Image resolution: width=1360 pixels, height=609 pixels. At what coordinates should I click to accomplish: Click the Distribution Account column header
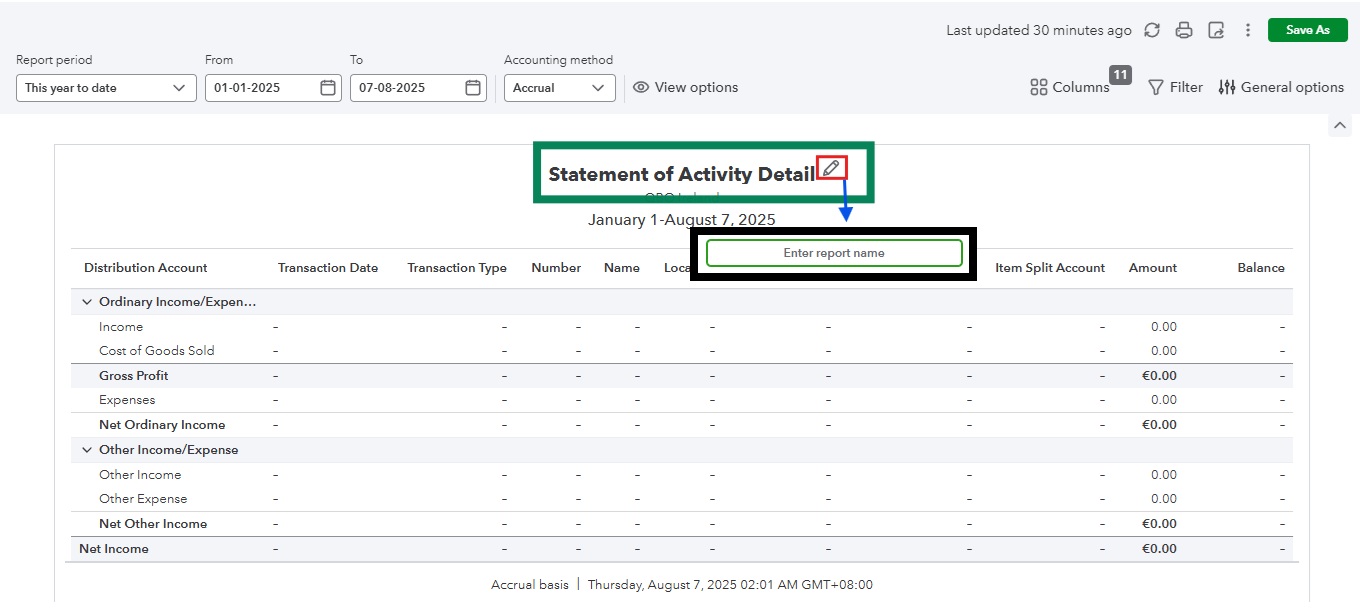coord(146,268)
